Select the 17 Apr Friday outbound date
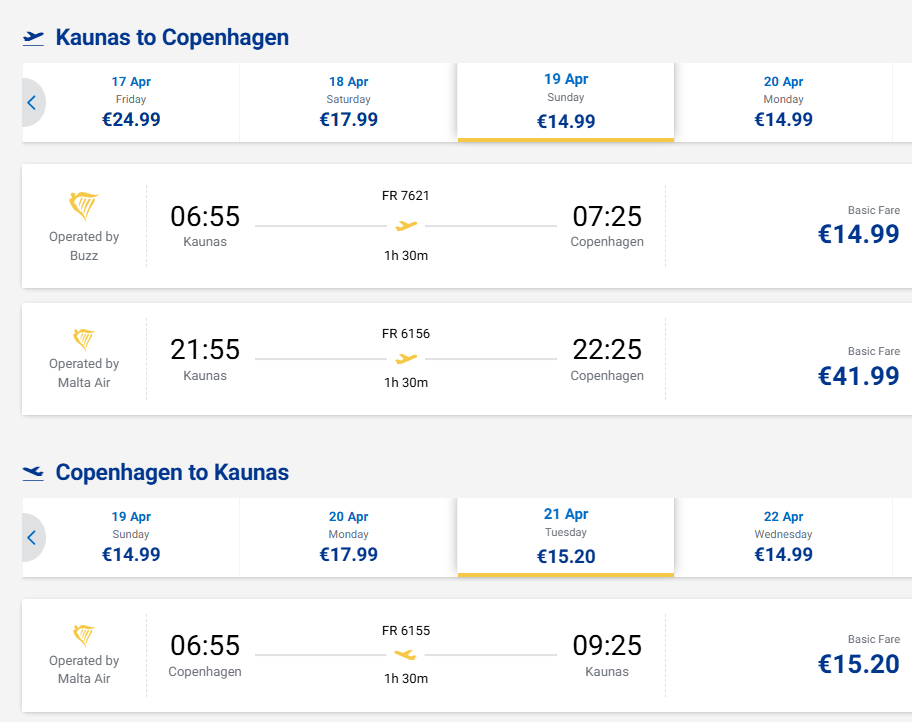This screenshot has width=912, height=722. [x=131, y=103]
